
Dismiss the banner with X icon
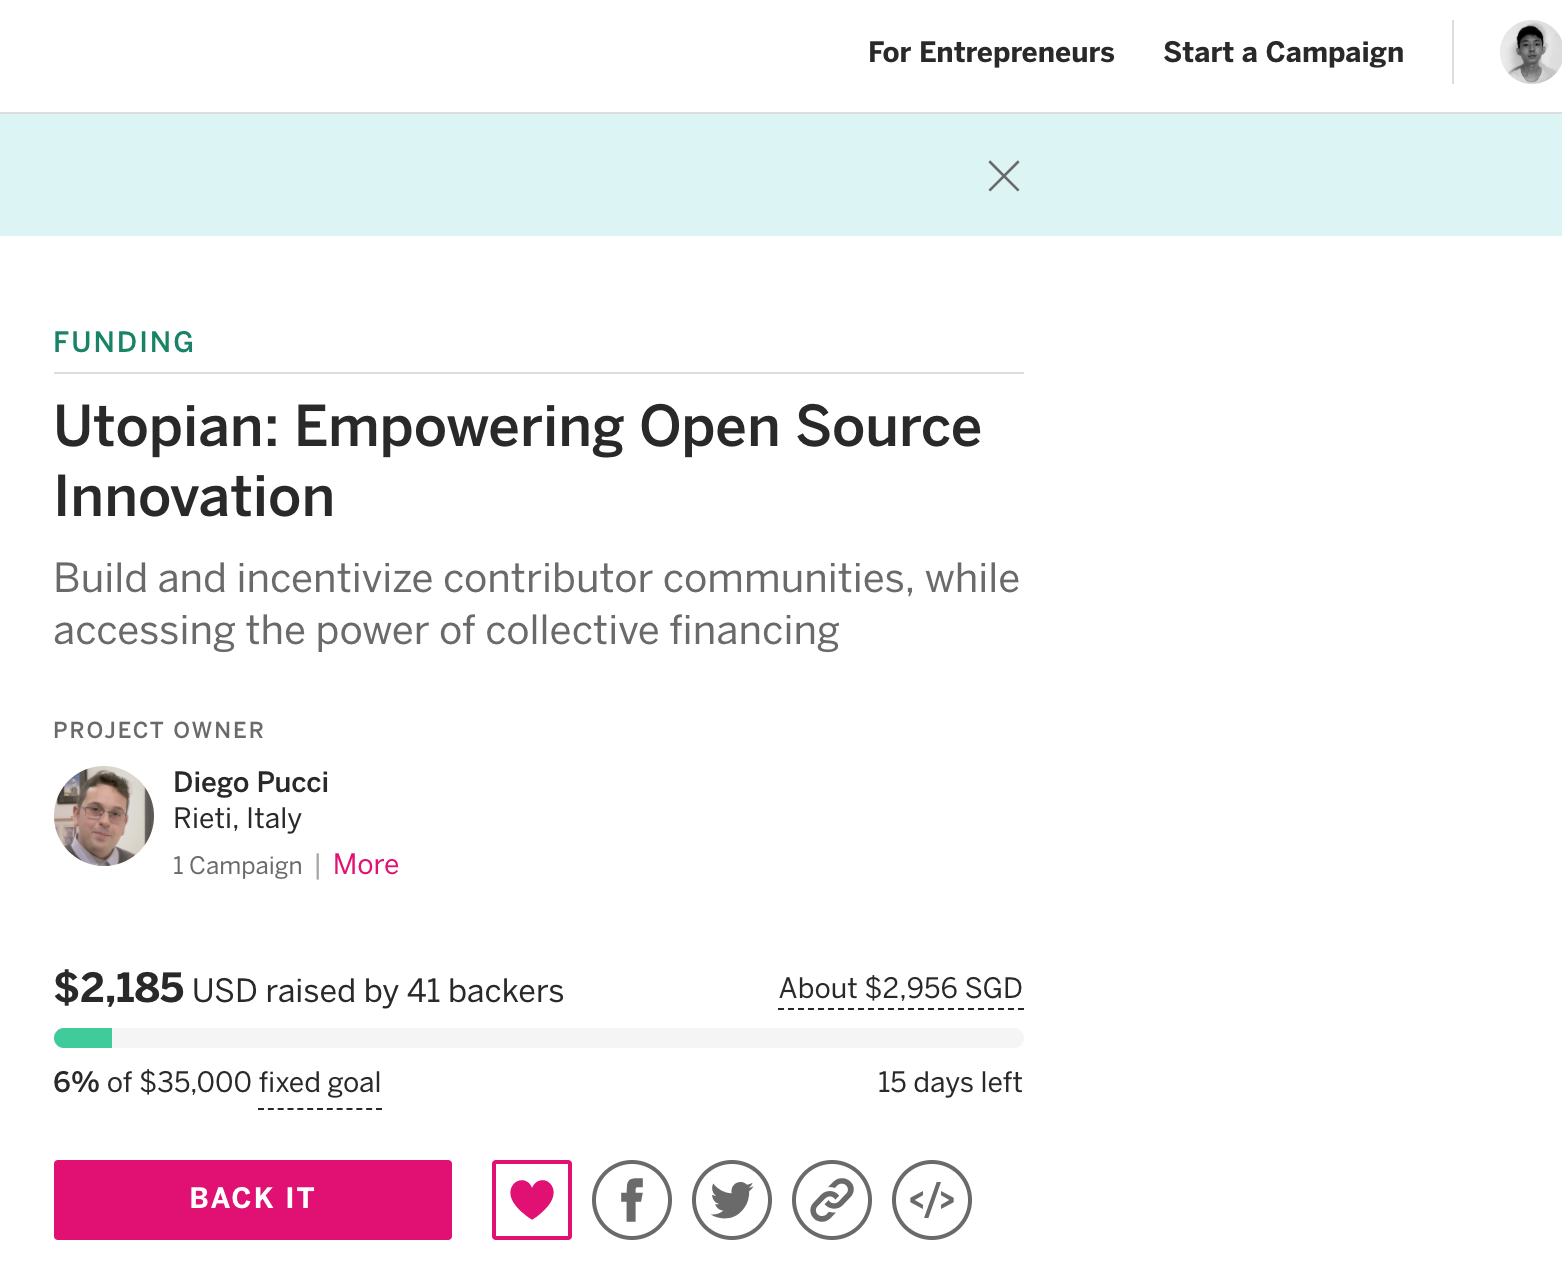(1003, 176)
